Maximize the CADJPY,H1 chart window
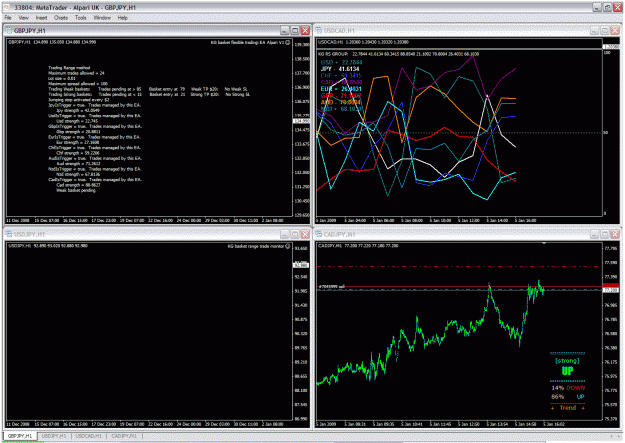Viewport: 625px width, 443px height. pos(605,234)
